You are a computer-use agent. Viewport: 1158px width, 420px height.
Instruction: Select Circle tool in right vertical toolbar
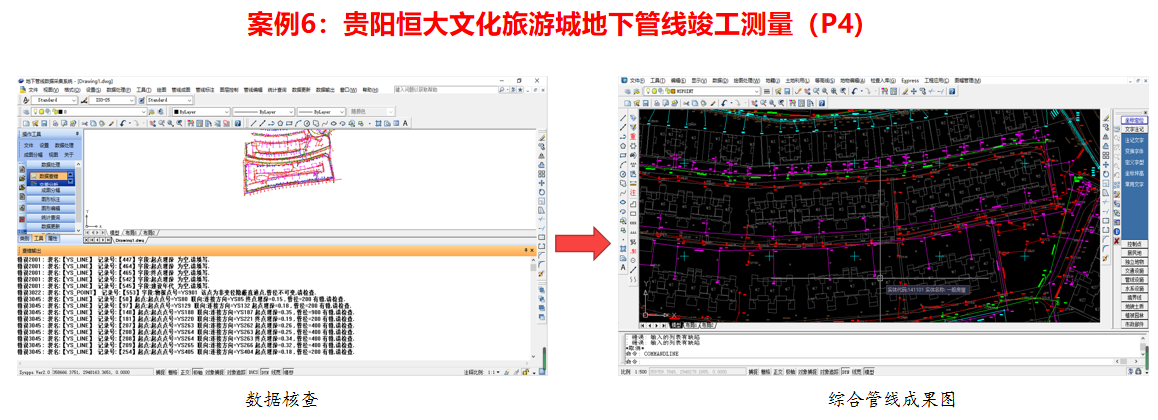[x=623, y=174]
